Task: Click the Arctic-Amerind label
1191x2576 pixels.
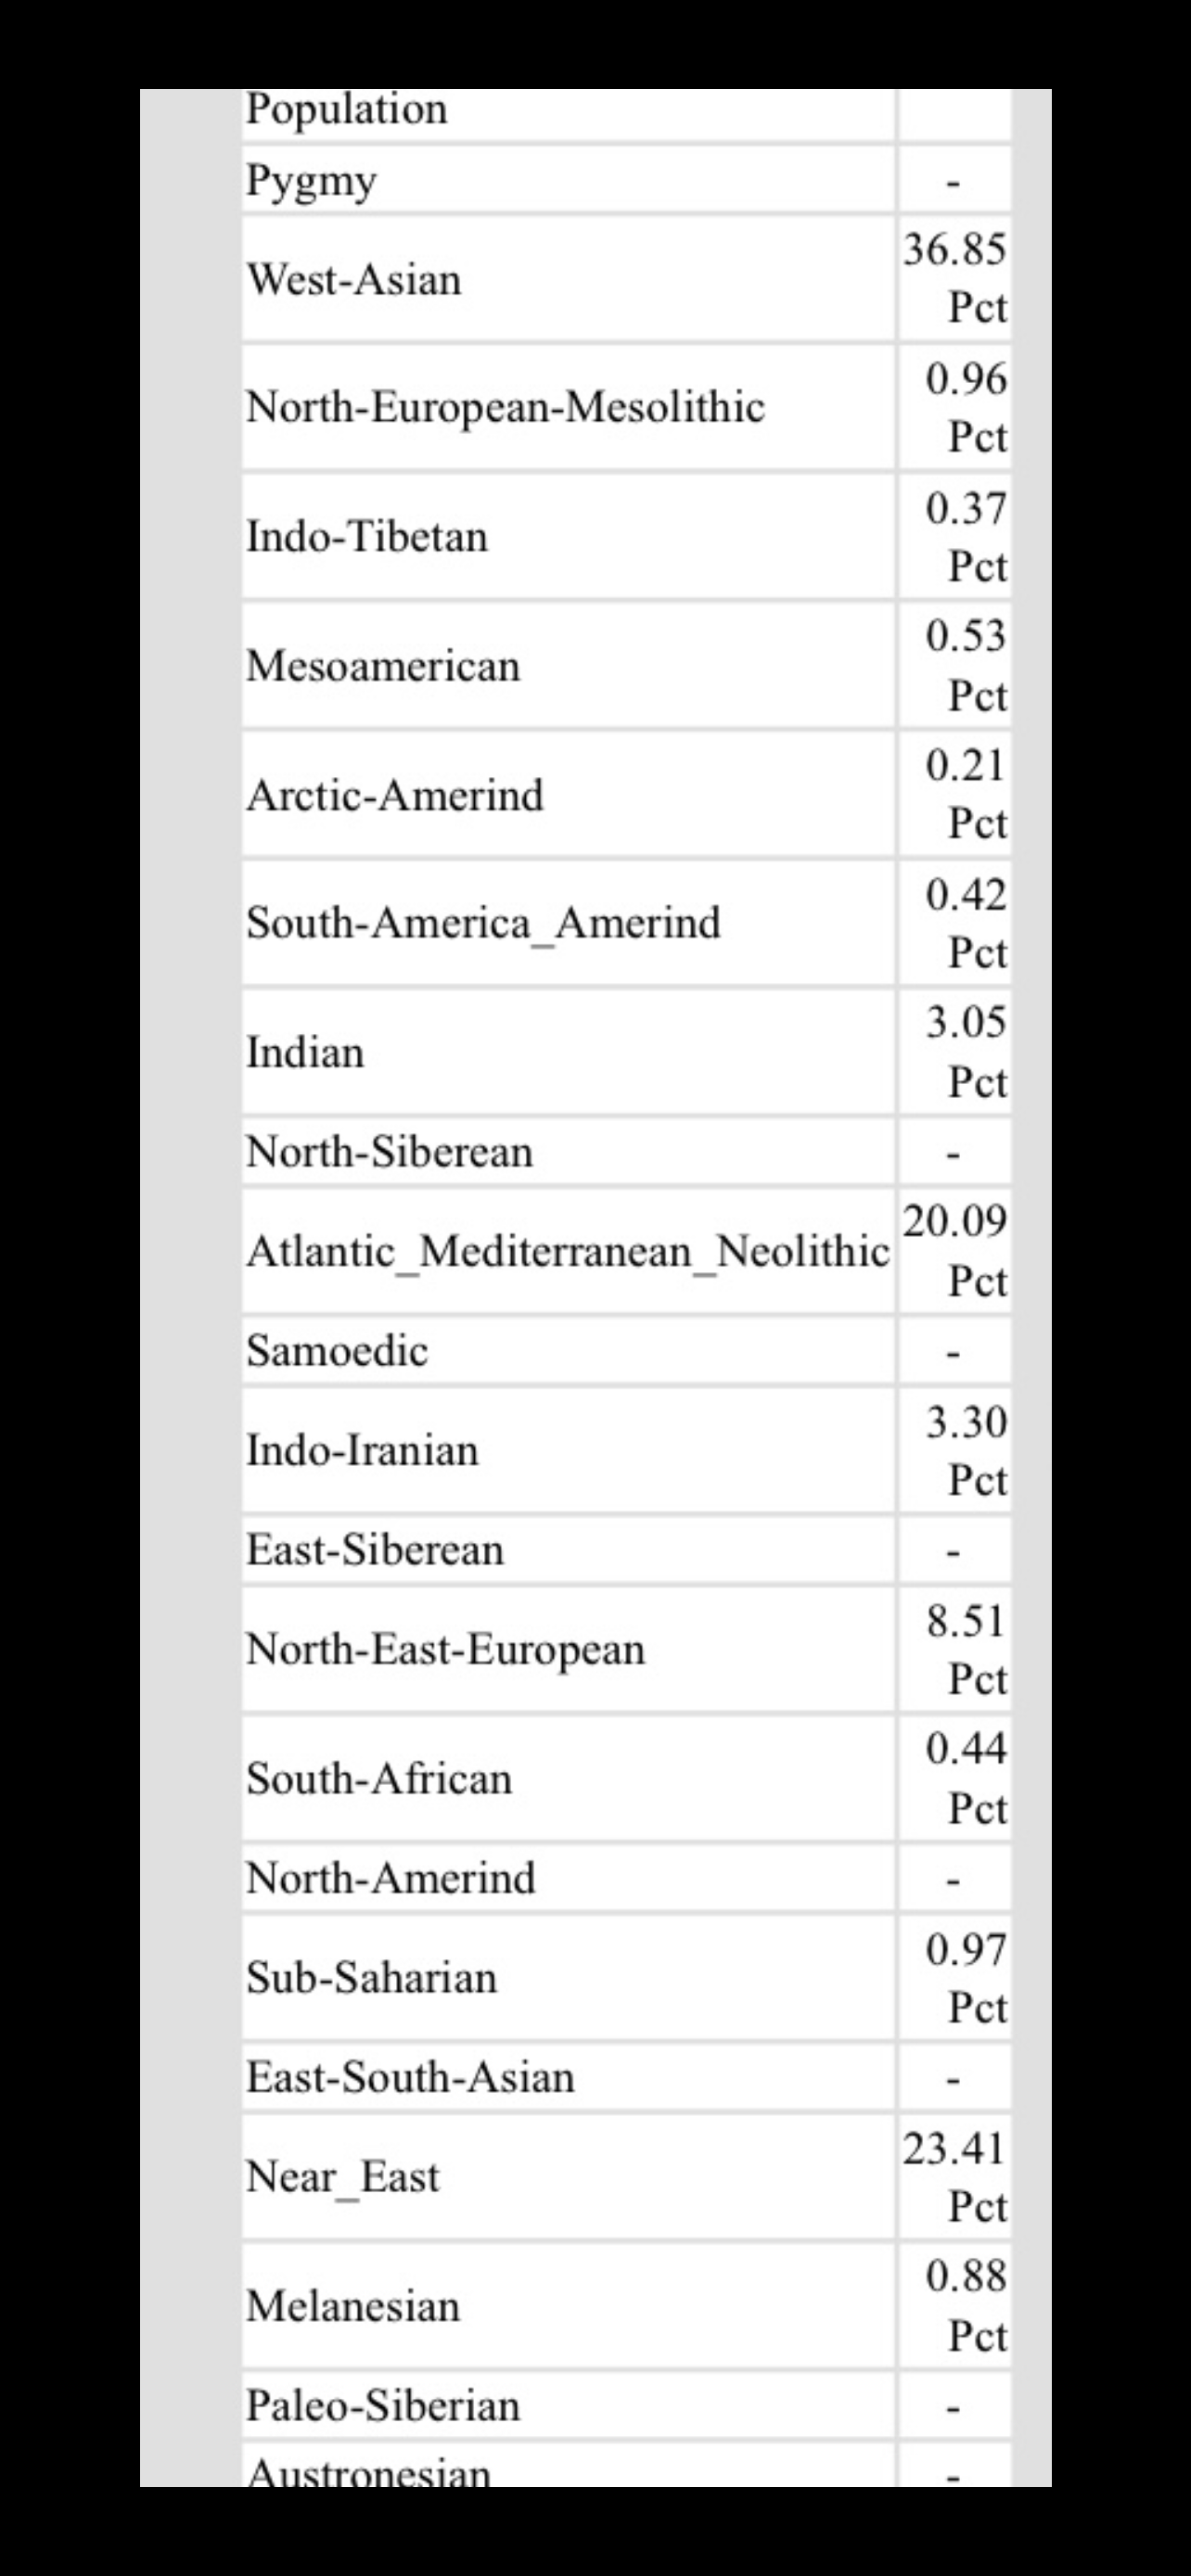Action: 395,795
